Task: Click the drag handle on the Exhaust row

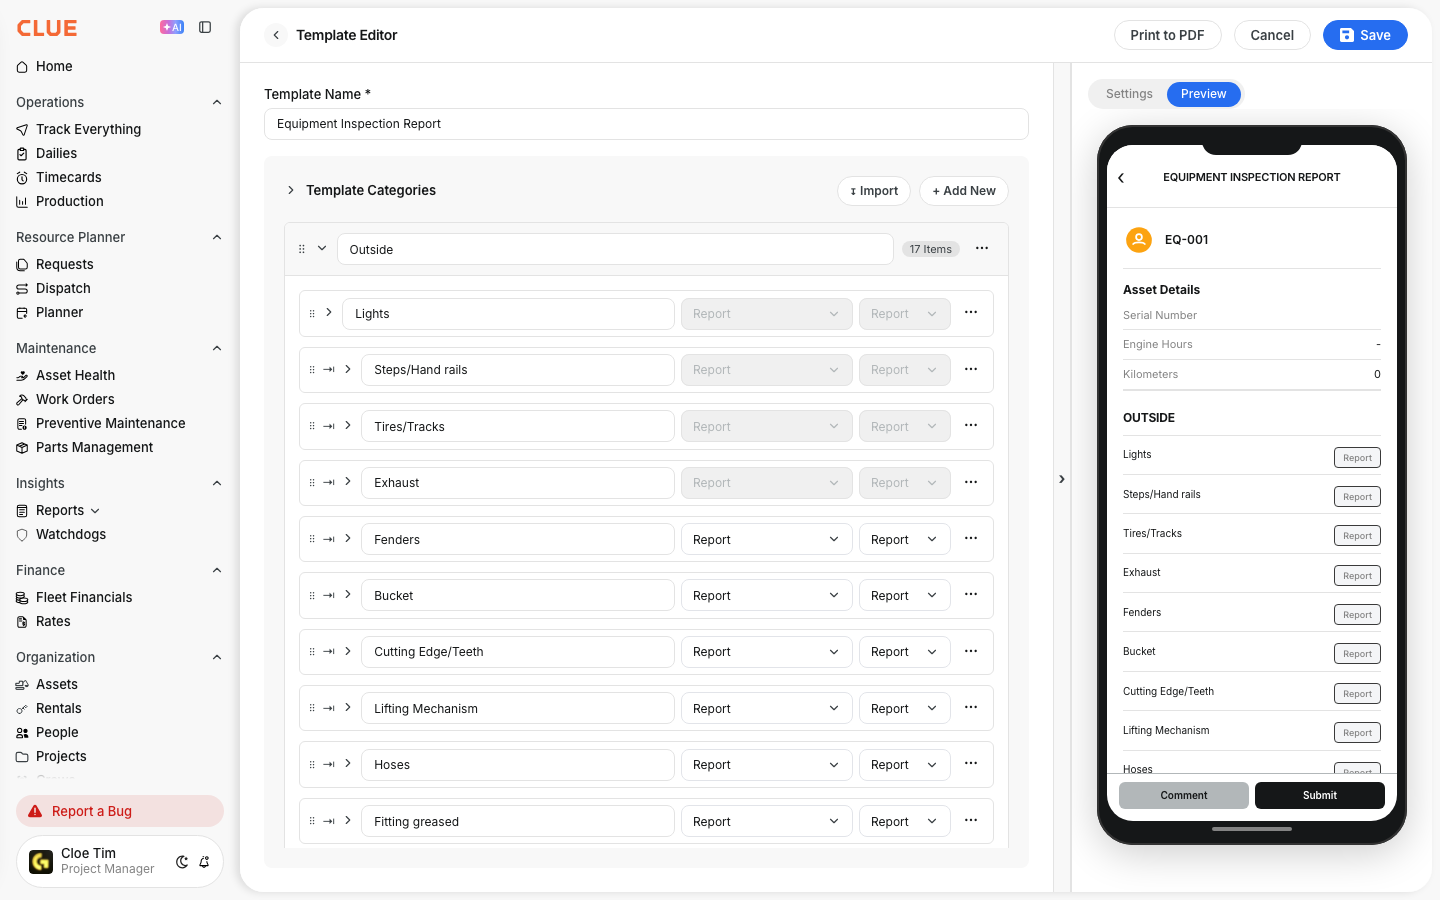Action: tap(312, 482)
